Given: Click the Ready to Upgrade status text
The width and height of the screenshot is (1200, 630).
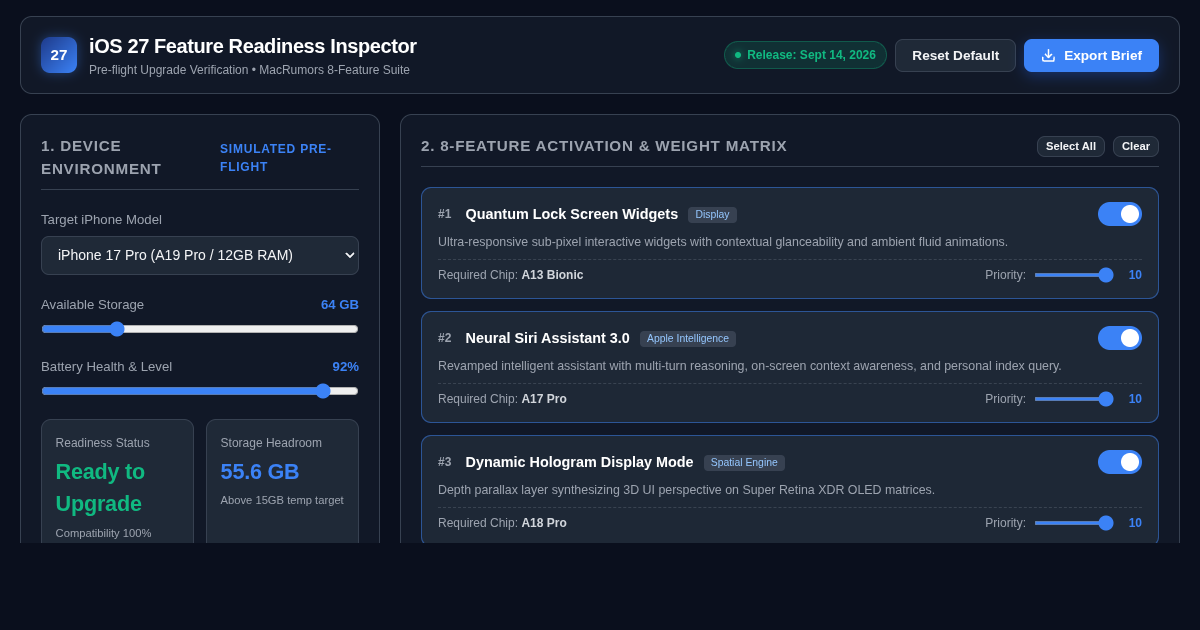Looking at the screenshot, I should coord(100,487).
